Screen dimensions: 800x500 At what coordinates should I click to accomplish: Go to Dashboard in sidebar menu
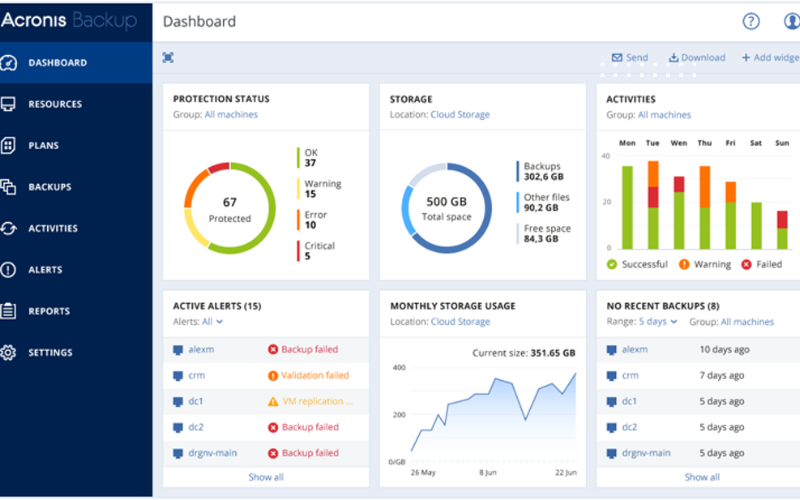pyautogui.click(x=76, y=63)
